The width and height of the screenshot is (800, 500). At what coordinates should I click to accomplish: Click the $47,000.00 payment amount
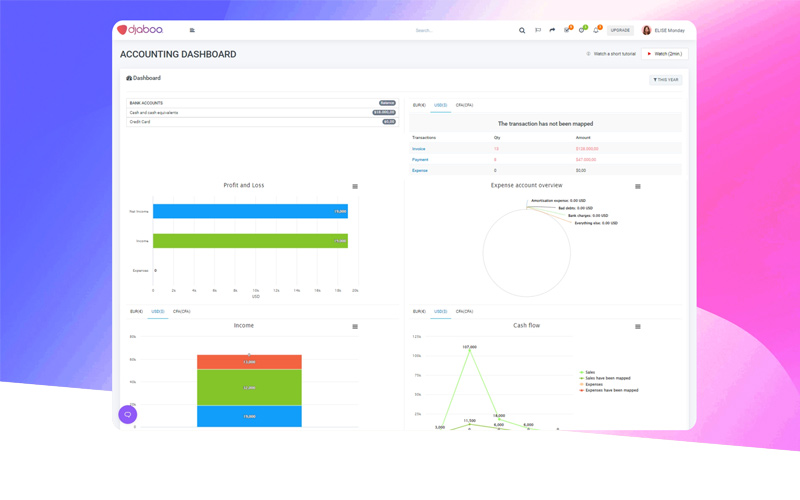pyautogui.click(x=586, y=160)
